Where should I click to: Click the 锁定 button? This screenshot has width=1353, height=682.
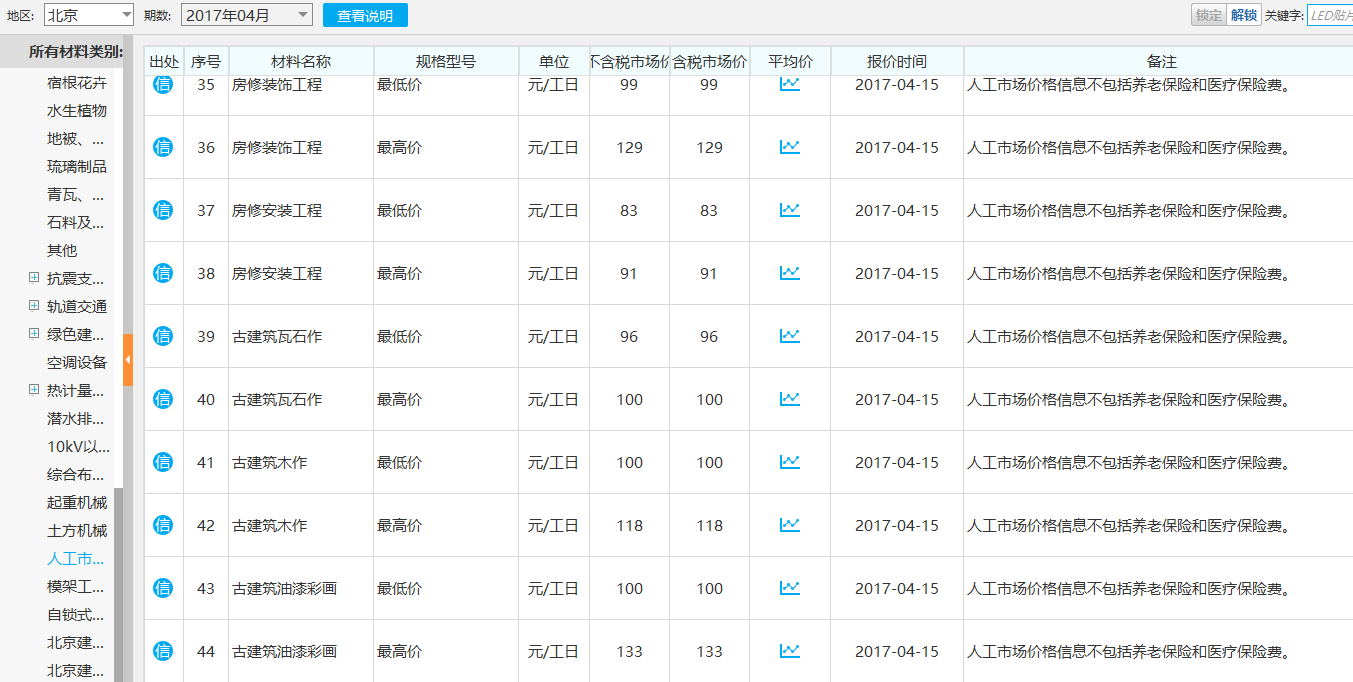1209,15
